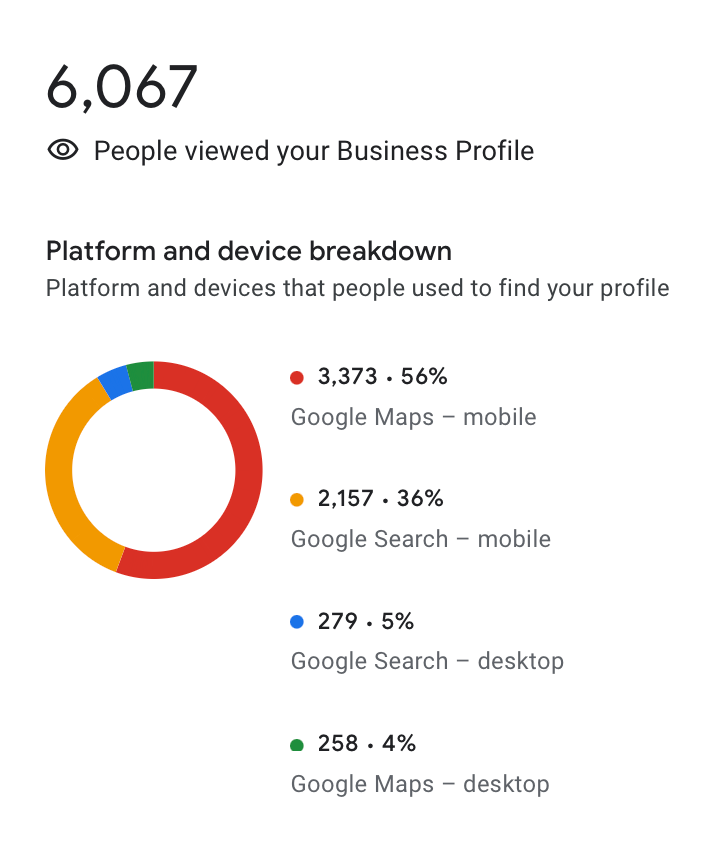Viewport: 720px width, 845px height.
Task: Click the 'Google Maps – mobile' legend label
Action: pos(413,416)
